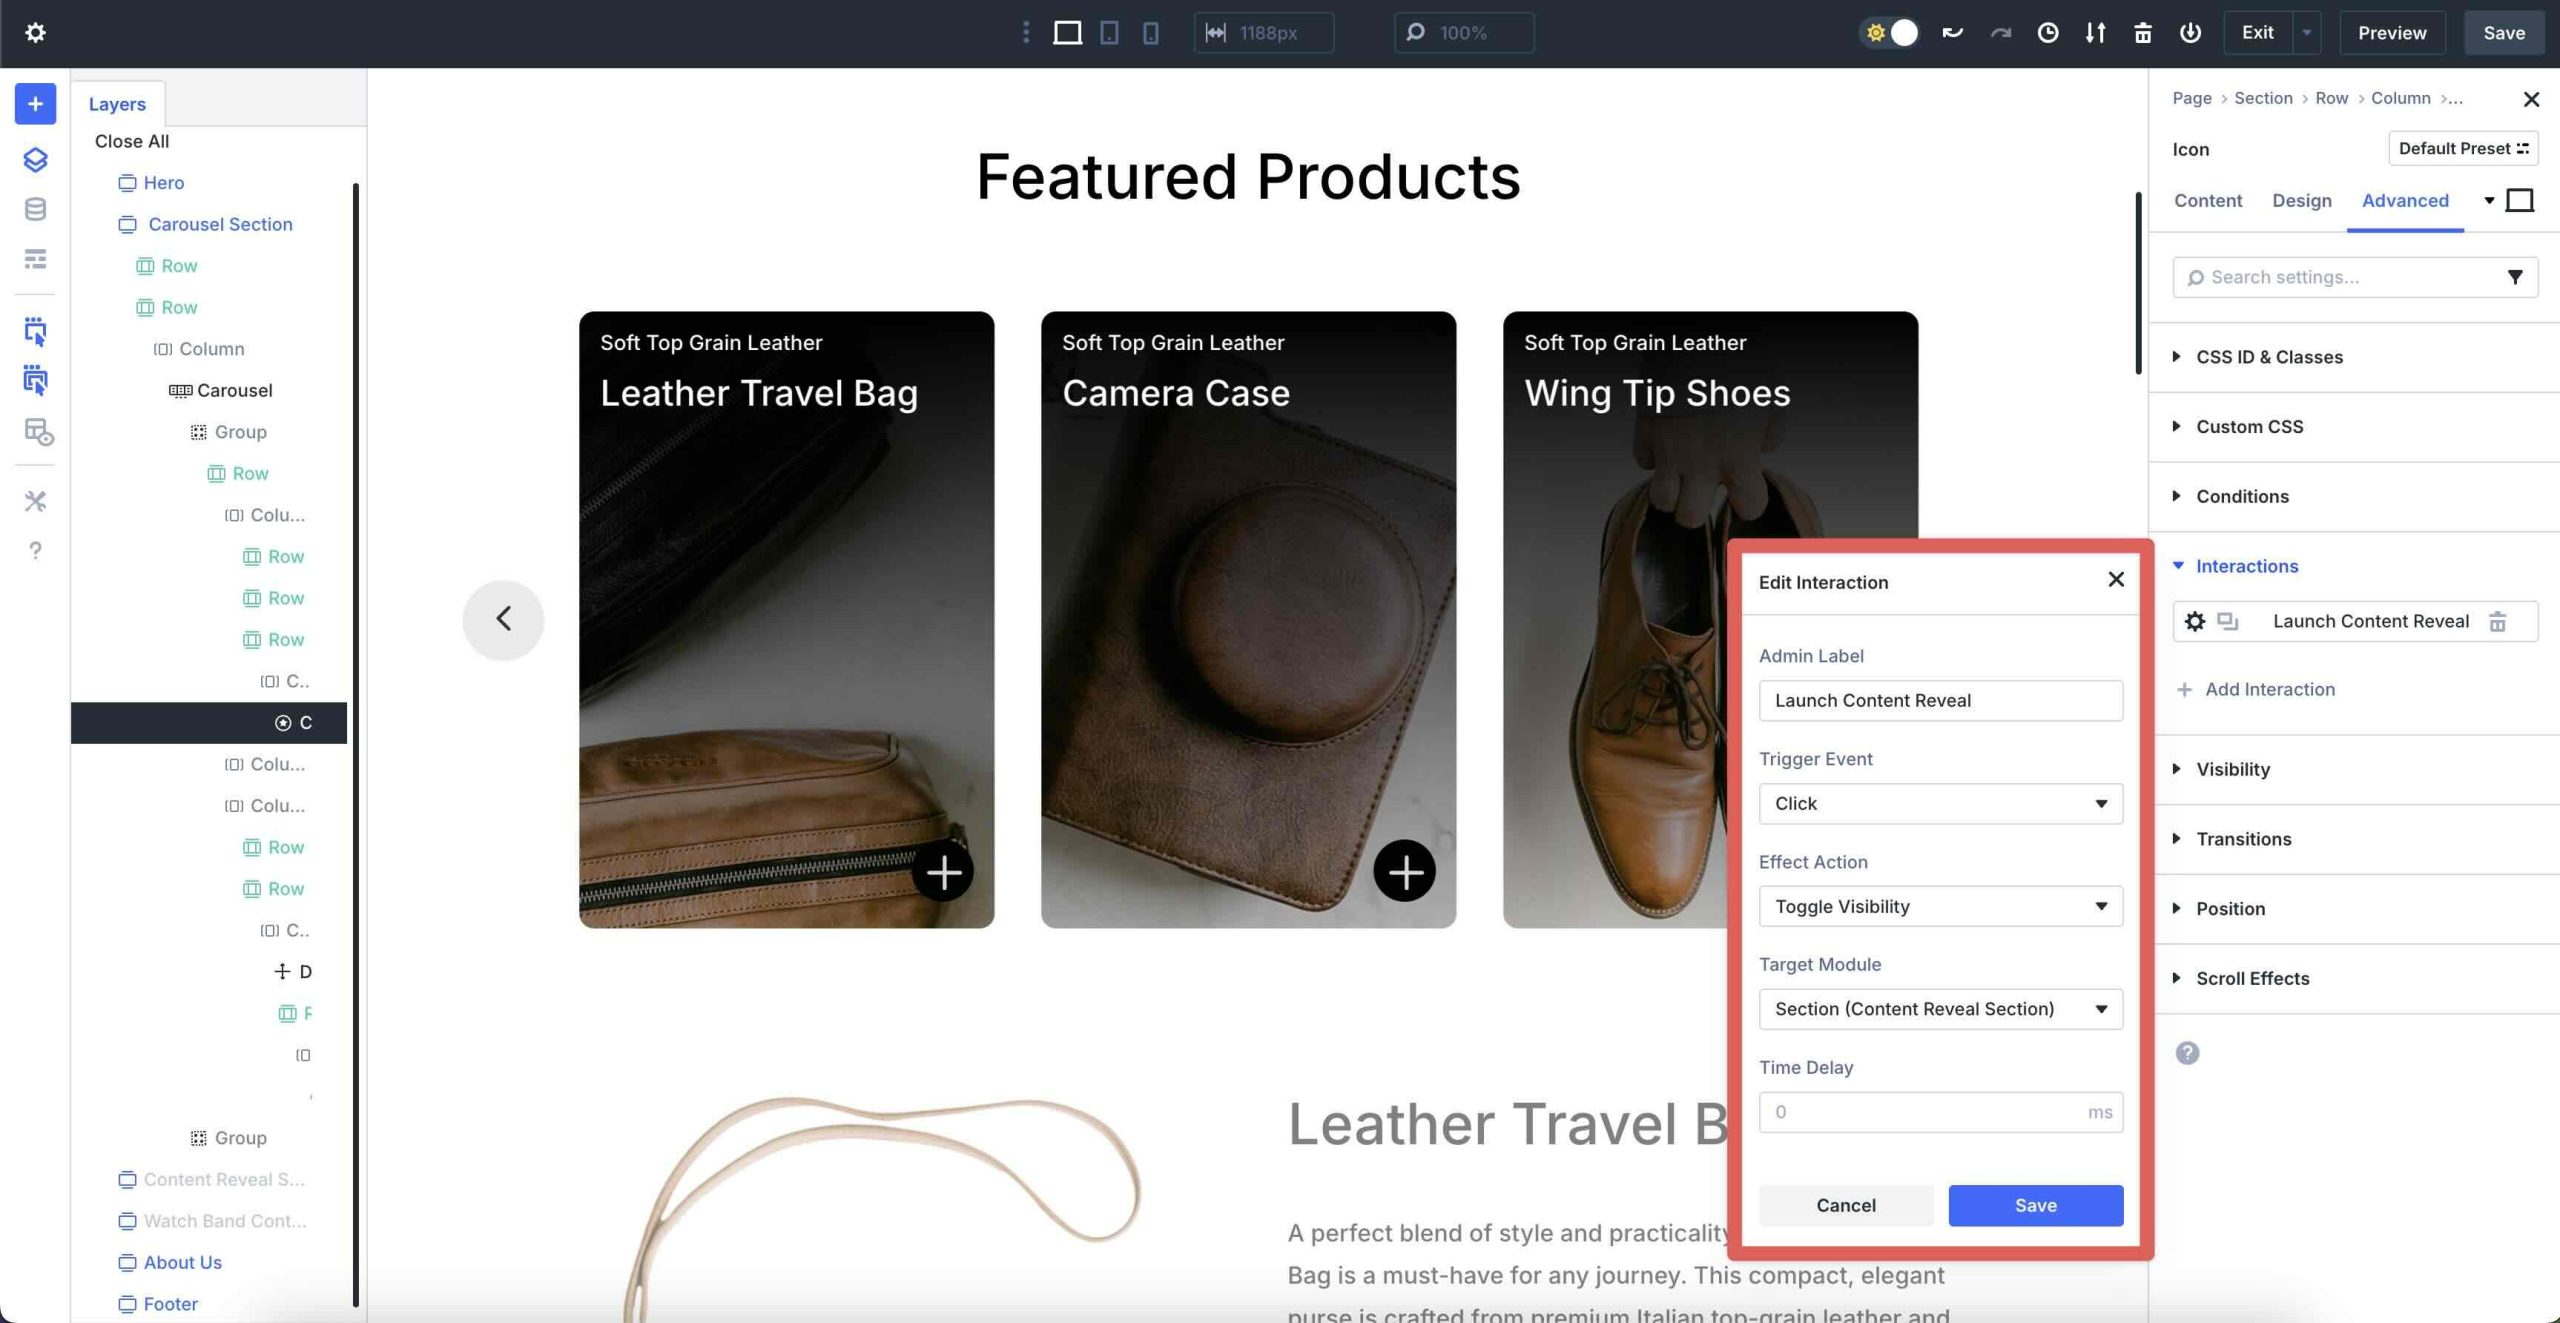Delete the Launch Content Reveal interaction
Image resolution: width=2560 pixels, height=1323 pixels.
pyautogui.click(x=2497, y=621)
